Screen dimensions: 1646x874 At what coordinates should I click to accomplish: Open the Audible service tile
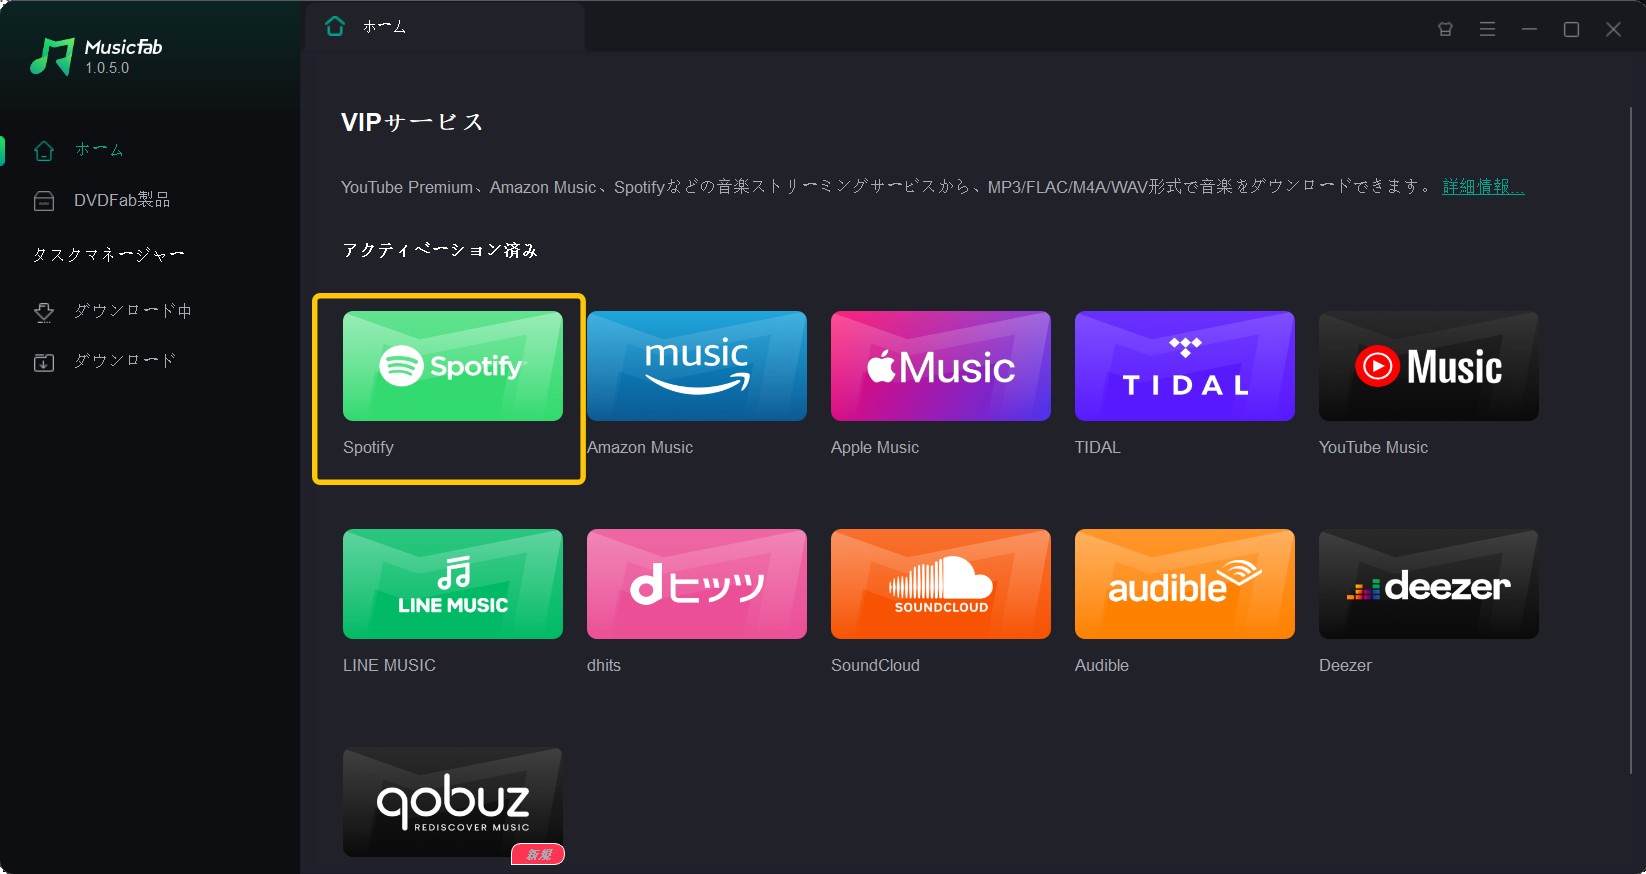(1184, 584)
